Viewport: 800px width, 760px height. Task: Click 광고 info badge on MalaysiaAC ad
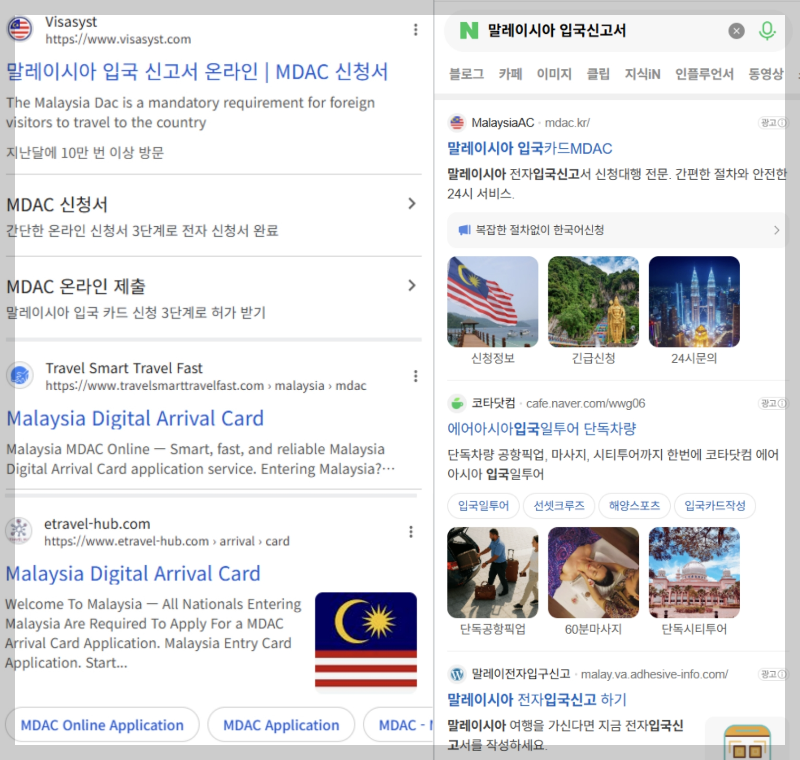click(773, 123)
